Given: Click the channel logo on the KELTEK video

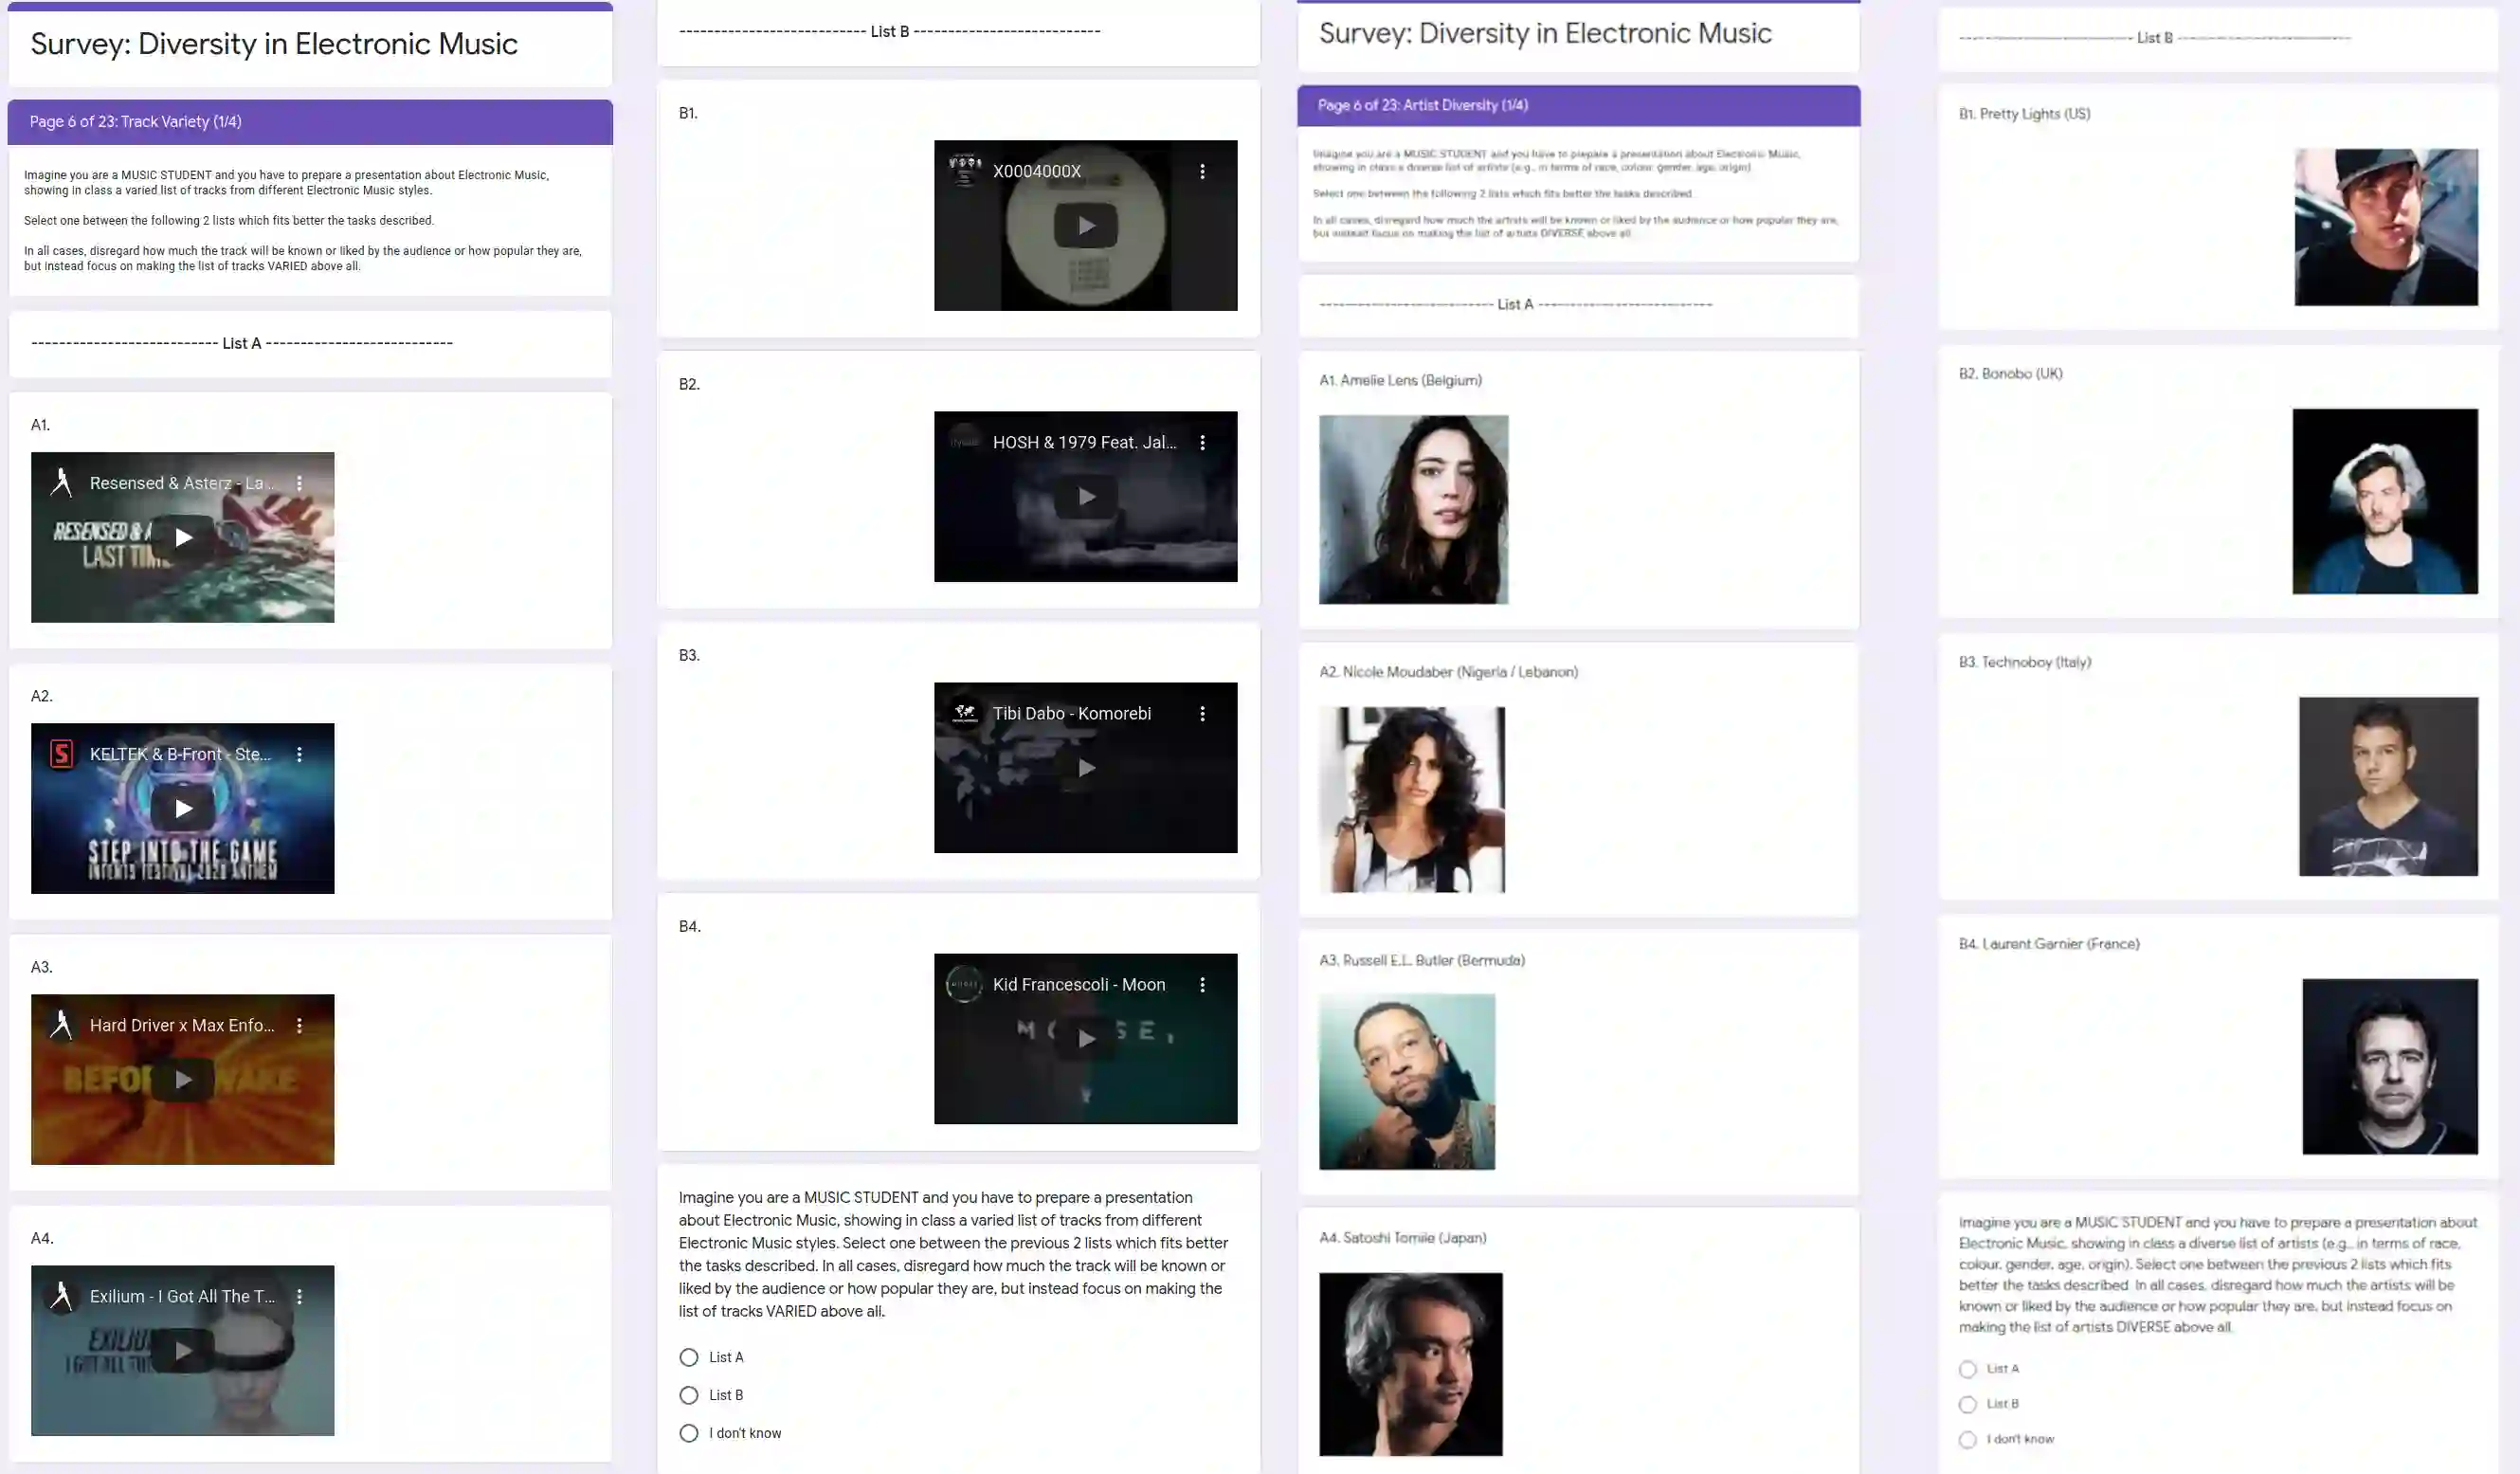Looking at the screenshot, I should 62,754.
